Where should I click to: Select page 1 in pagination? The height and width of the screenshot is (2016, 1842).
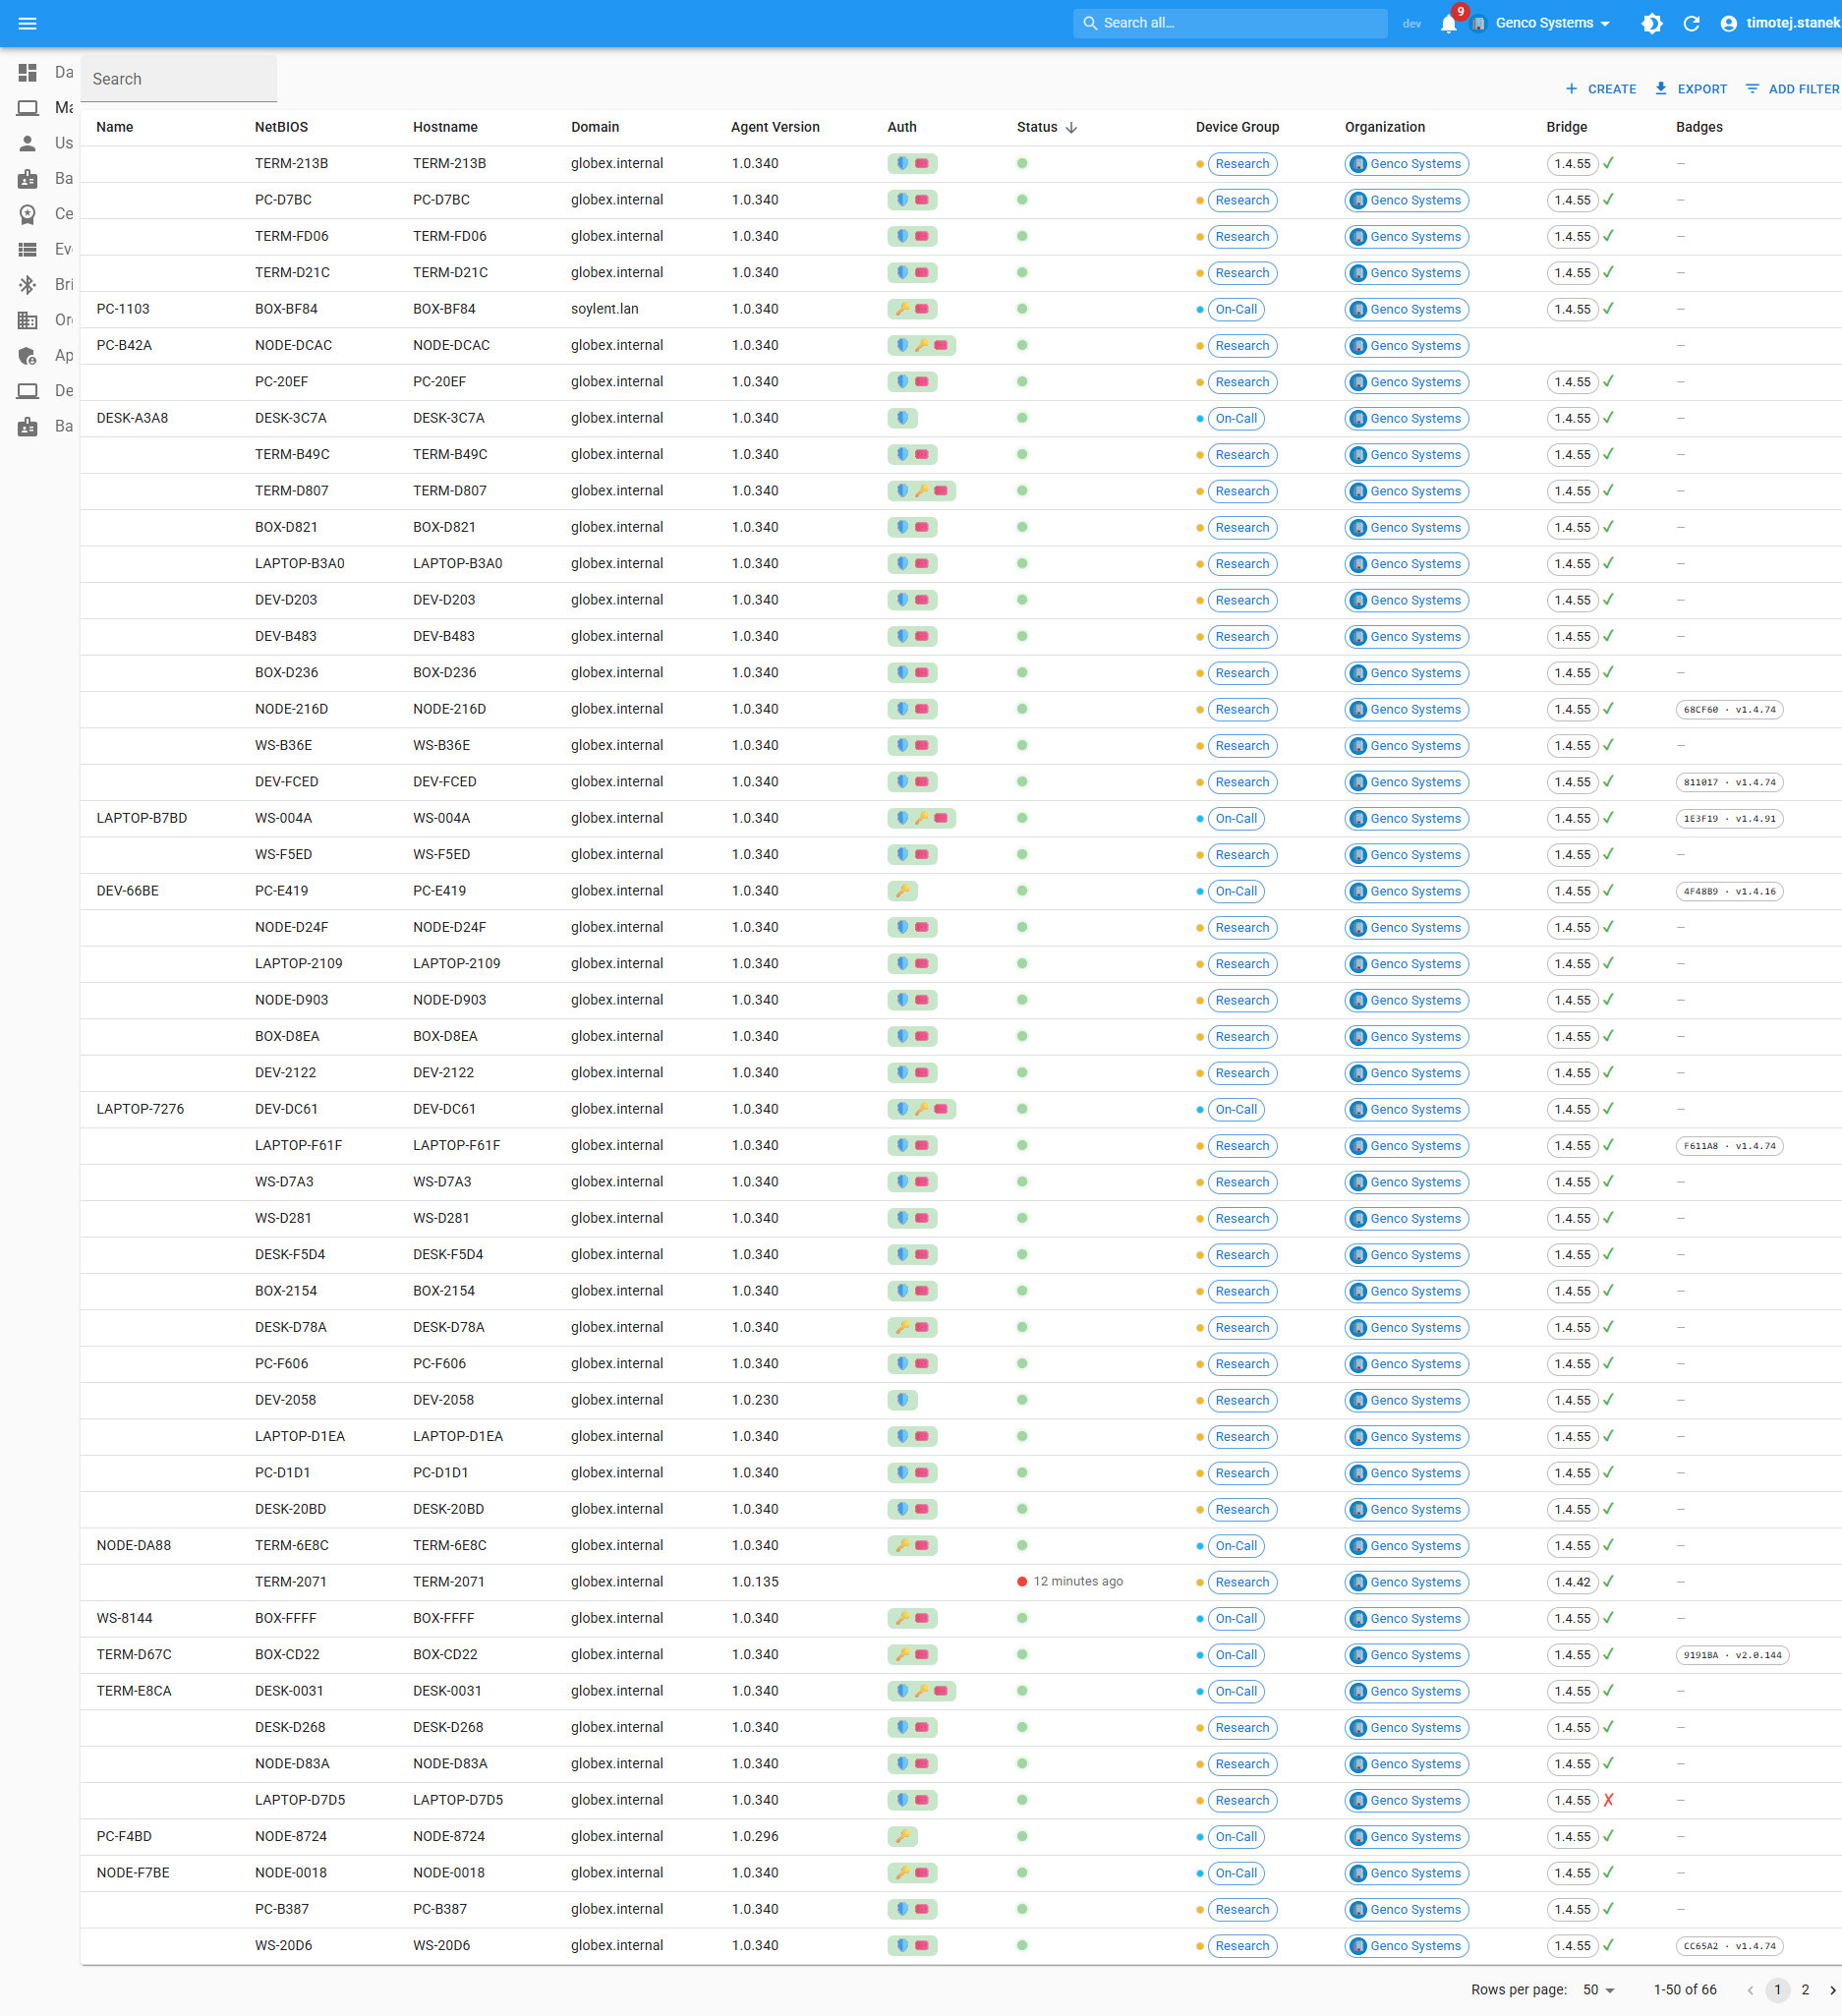(1777, 1990)
